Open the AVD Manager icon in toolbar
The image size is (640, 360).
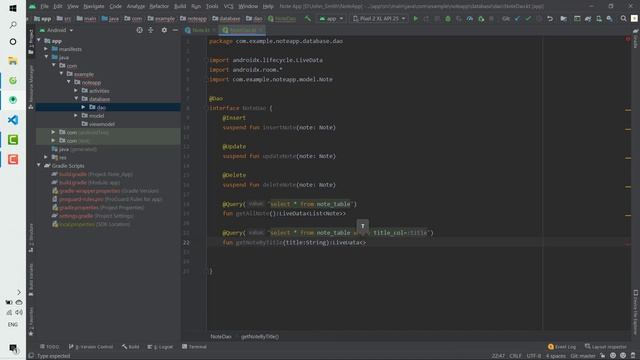pyautogui.click(x=599, y=19)
